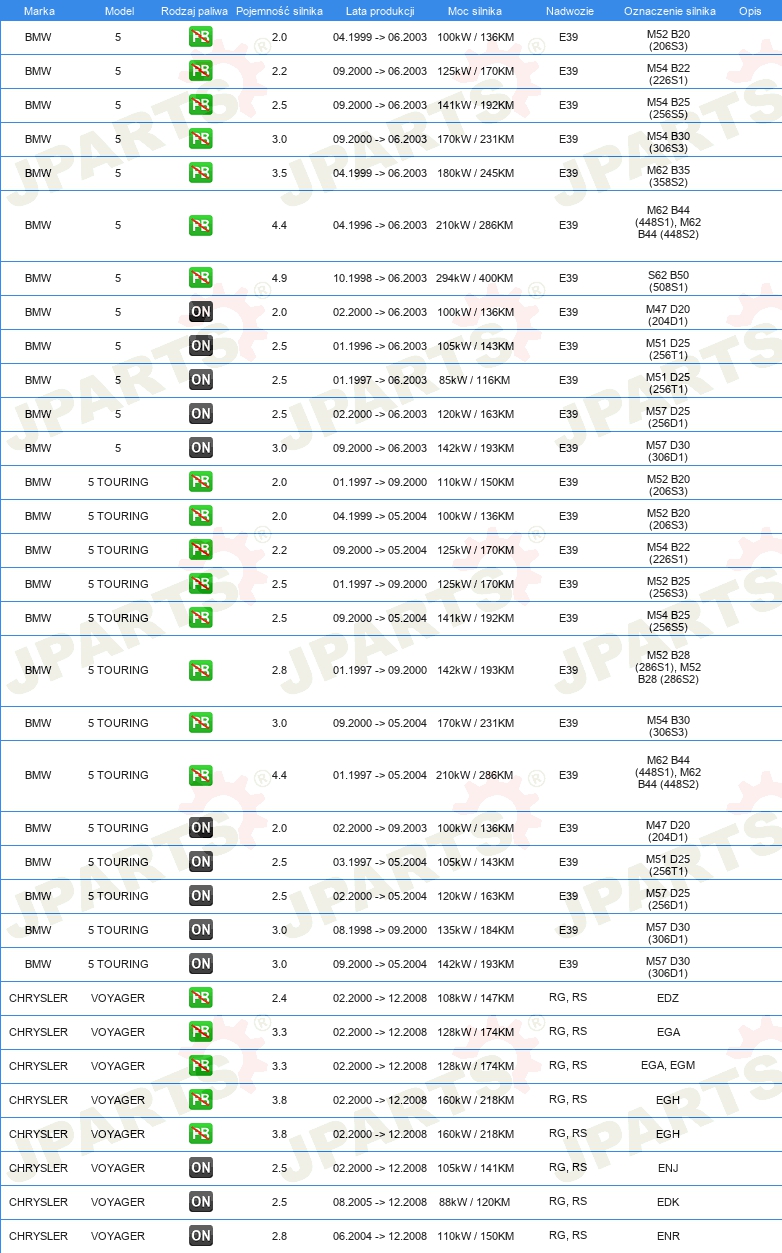This screenshot has width=782, height=1253.
Task: Select the 02.2000 -> 09.2003 production years cell
Action: click(x=380, y=828)
